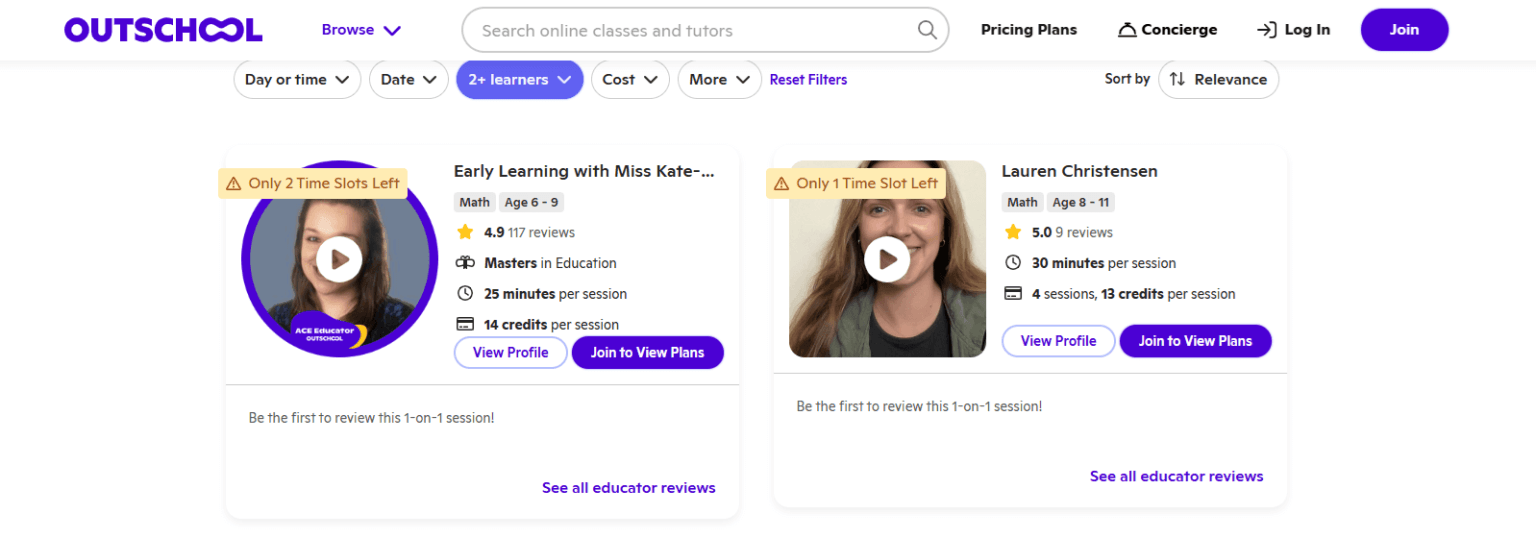Screen dimensions: 1536x538
Task: Expand the Day or time filter
Action: click(297, 80)
